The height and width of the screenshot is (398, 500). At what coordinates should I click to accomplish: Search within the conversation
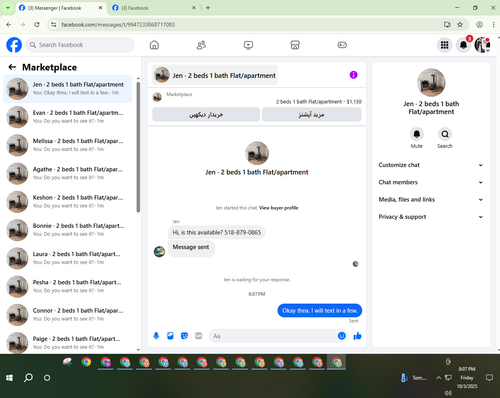(x=445, y=134)
